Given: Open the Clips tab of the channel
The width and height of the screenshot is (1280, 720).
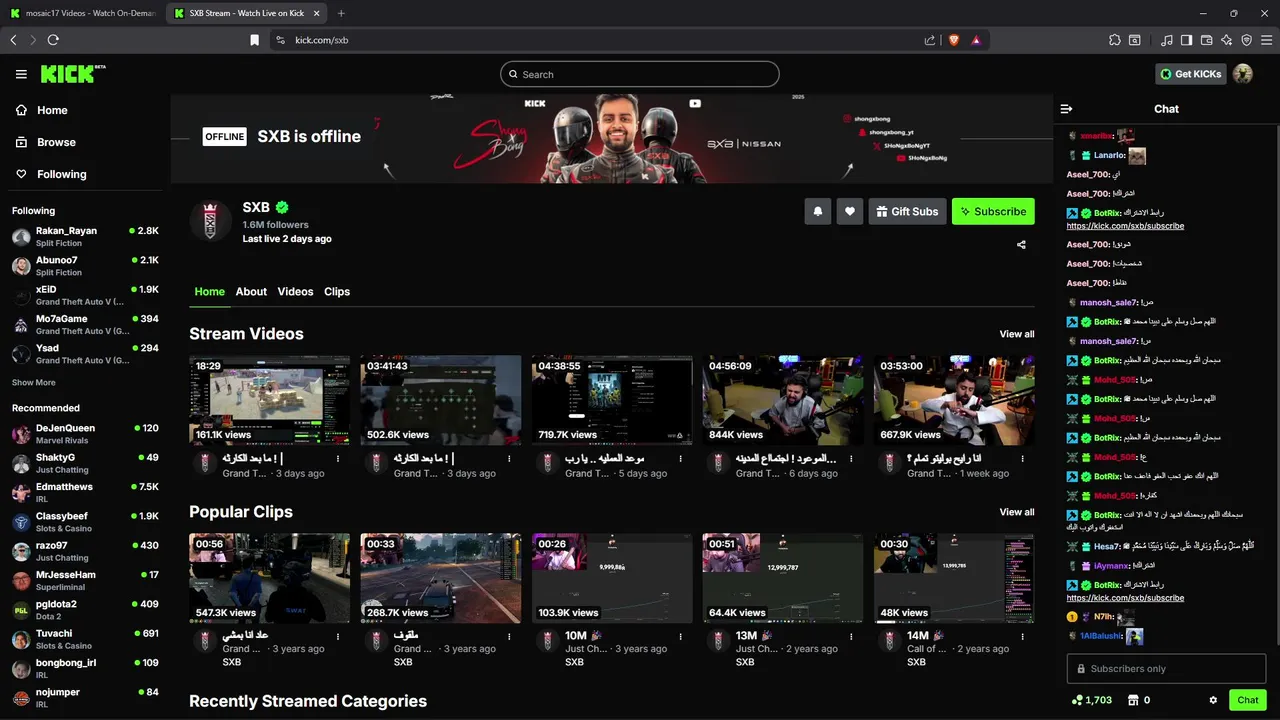Looking at the screenshot, I should pos(337,291).
